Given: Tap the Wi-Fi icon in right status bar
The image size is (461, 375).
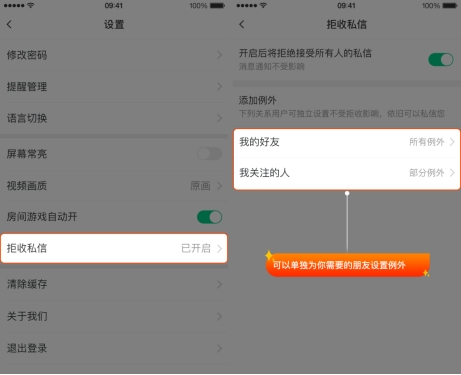Looking at the screenshot, I should [263, 5].
